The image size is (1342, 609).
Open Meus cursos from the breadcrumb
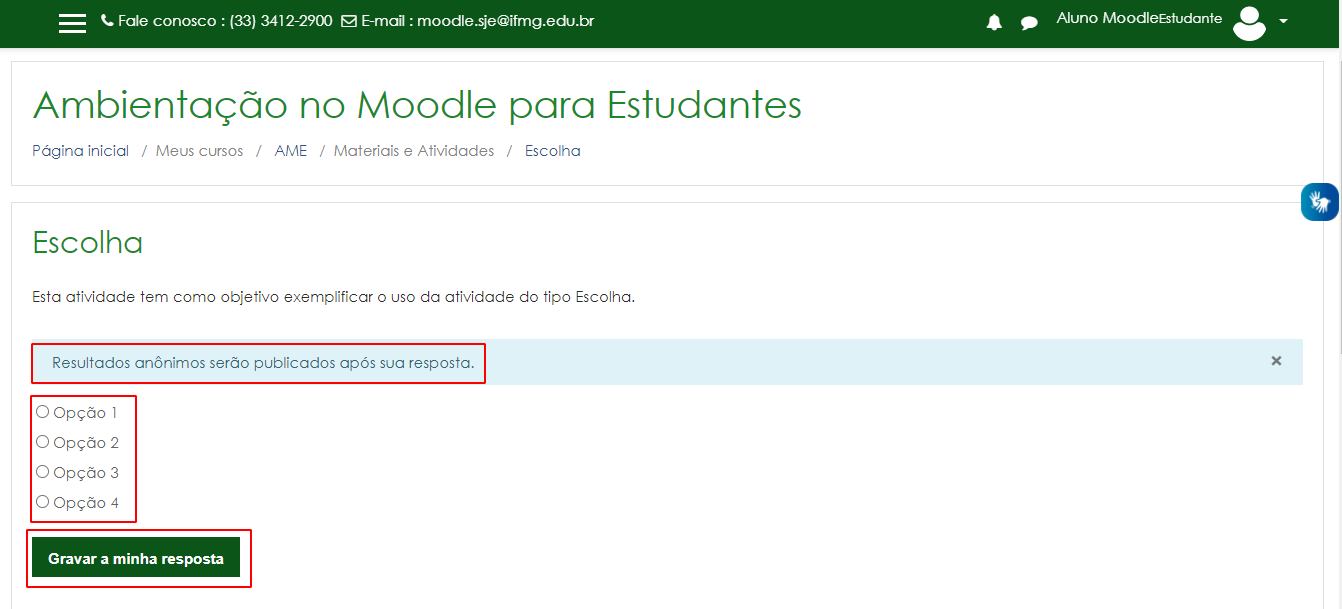pyautogui.click(x=198, y=150)
